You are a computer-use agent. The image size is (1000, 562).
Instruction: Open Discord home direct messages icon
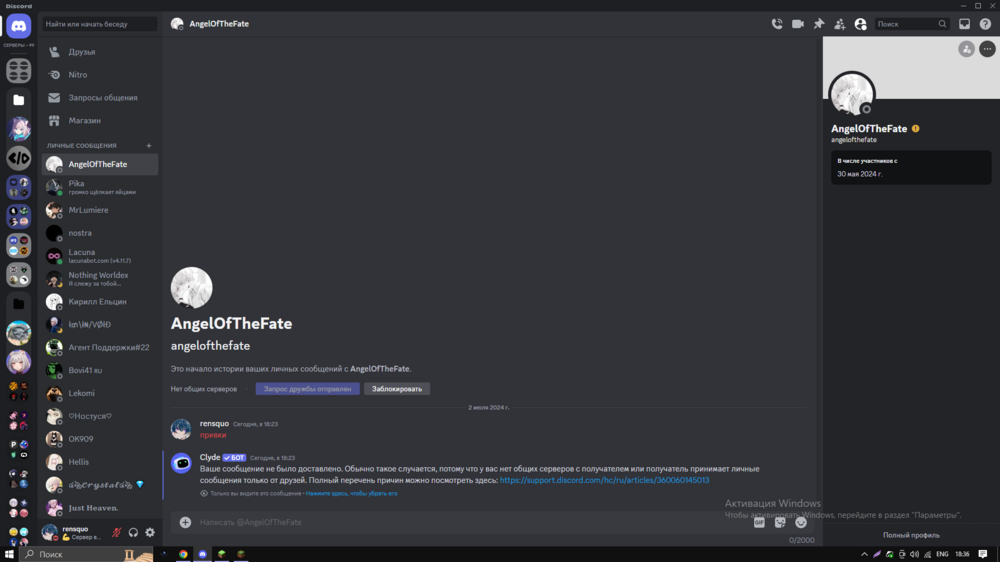click(18, 26)
